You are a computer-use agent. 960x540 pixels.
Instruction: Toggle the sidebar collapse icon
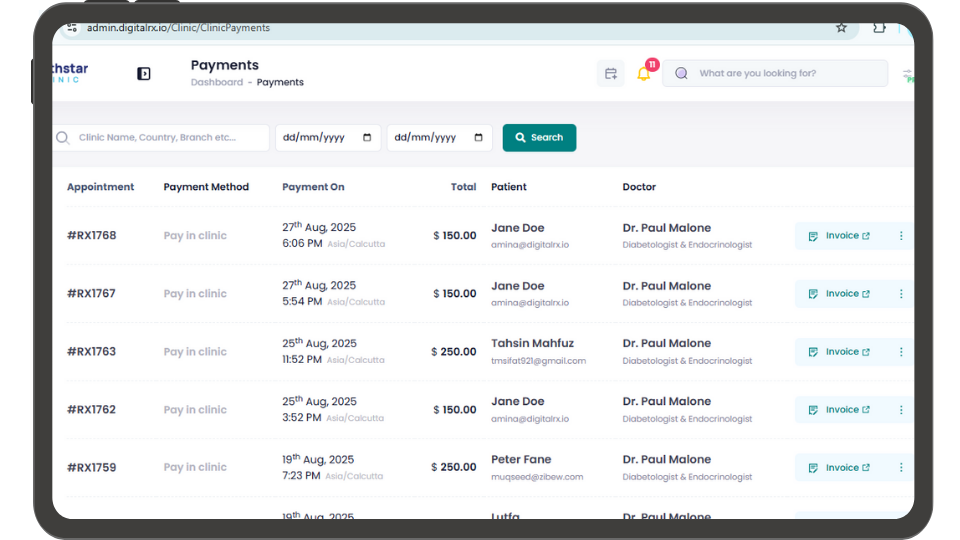pyautogui.click(x=144, y=73)
